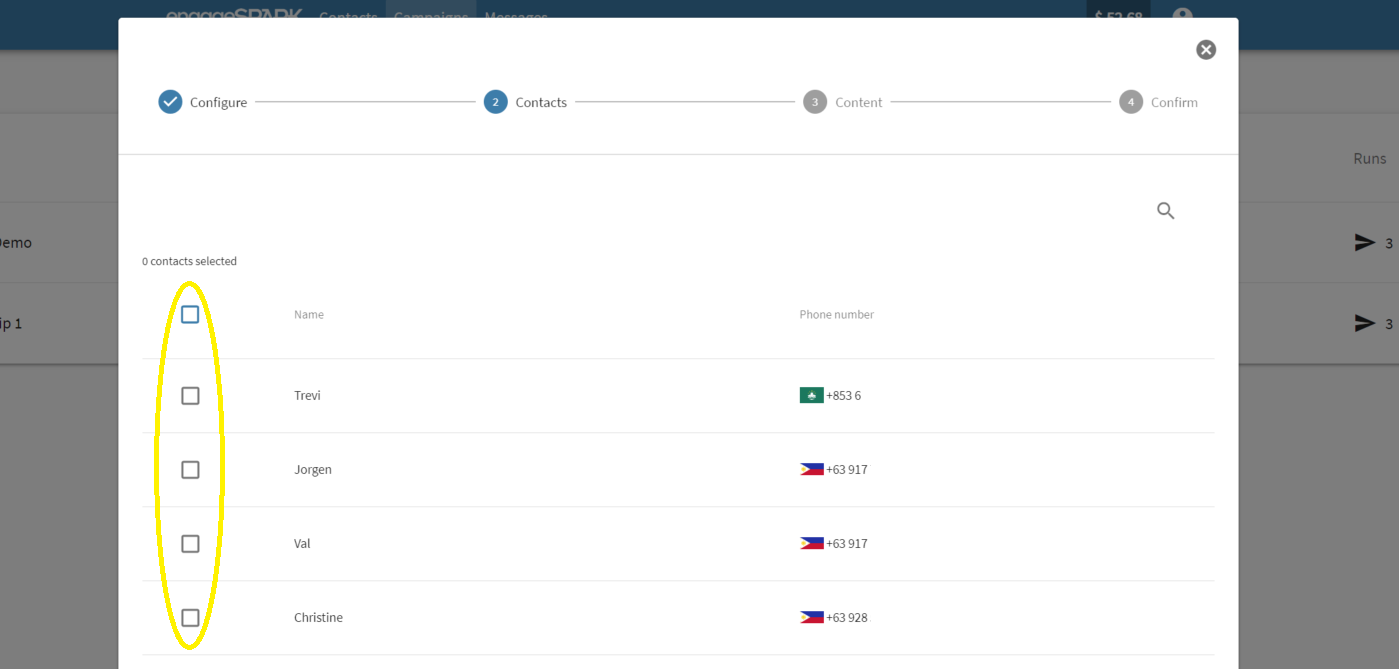Click the search contacts magnifier icon
The width and height of the screenshot is (1399, 669).
coord(1165,211)
